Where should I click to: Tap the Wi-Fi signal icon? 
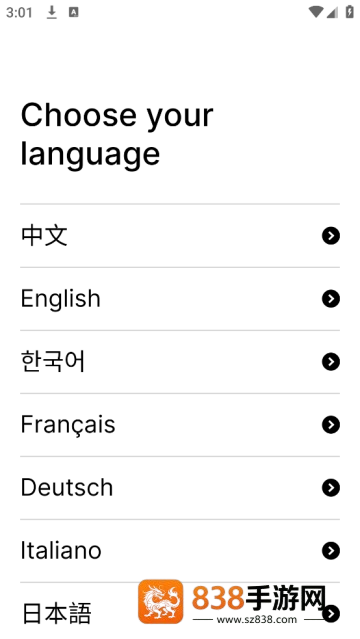pyautogui.click(x=316, y=12)
